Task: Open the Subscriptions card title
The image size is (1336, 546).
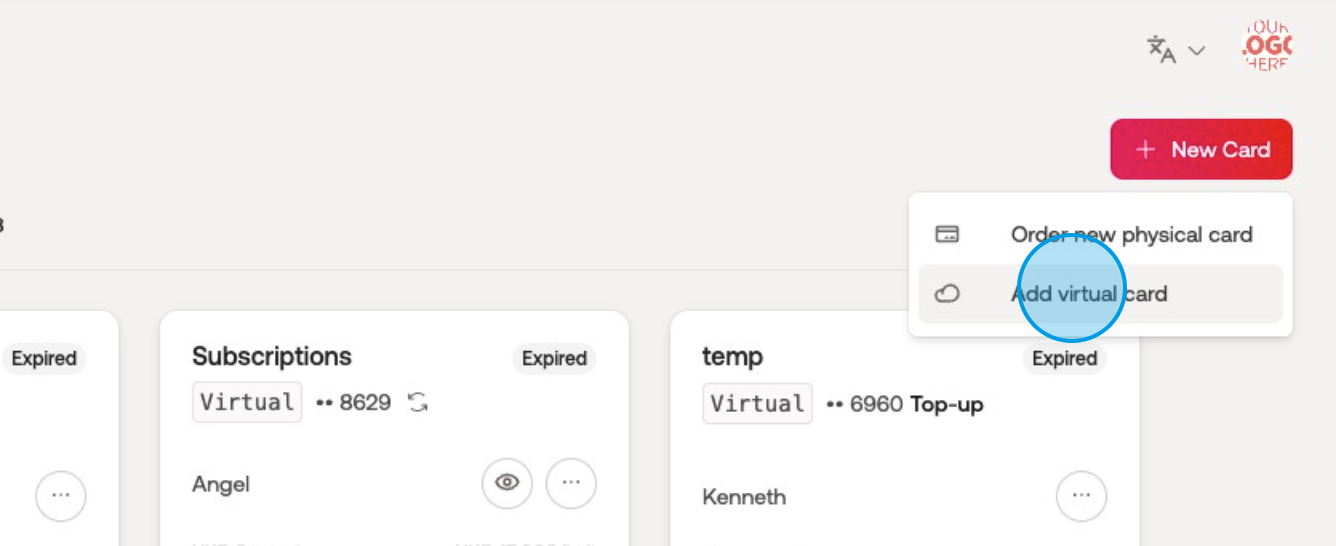Action: (x=272, y=357)
